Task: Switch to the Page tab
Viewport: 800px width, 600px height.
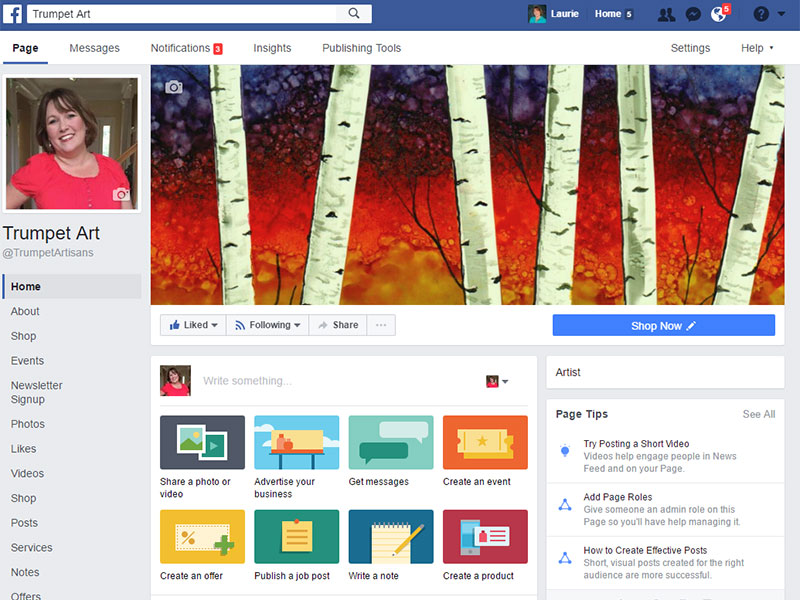Action: click(x=25, y=48)
